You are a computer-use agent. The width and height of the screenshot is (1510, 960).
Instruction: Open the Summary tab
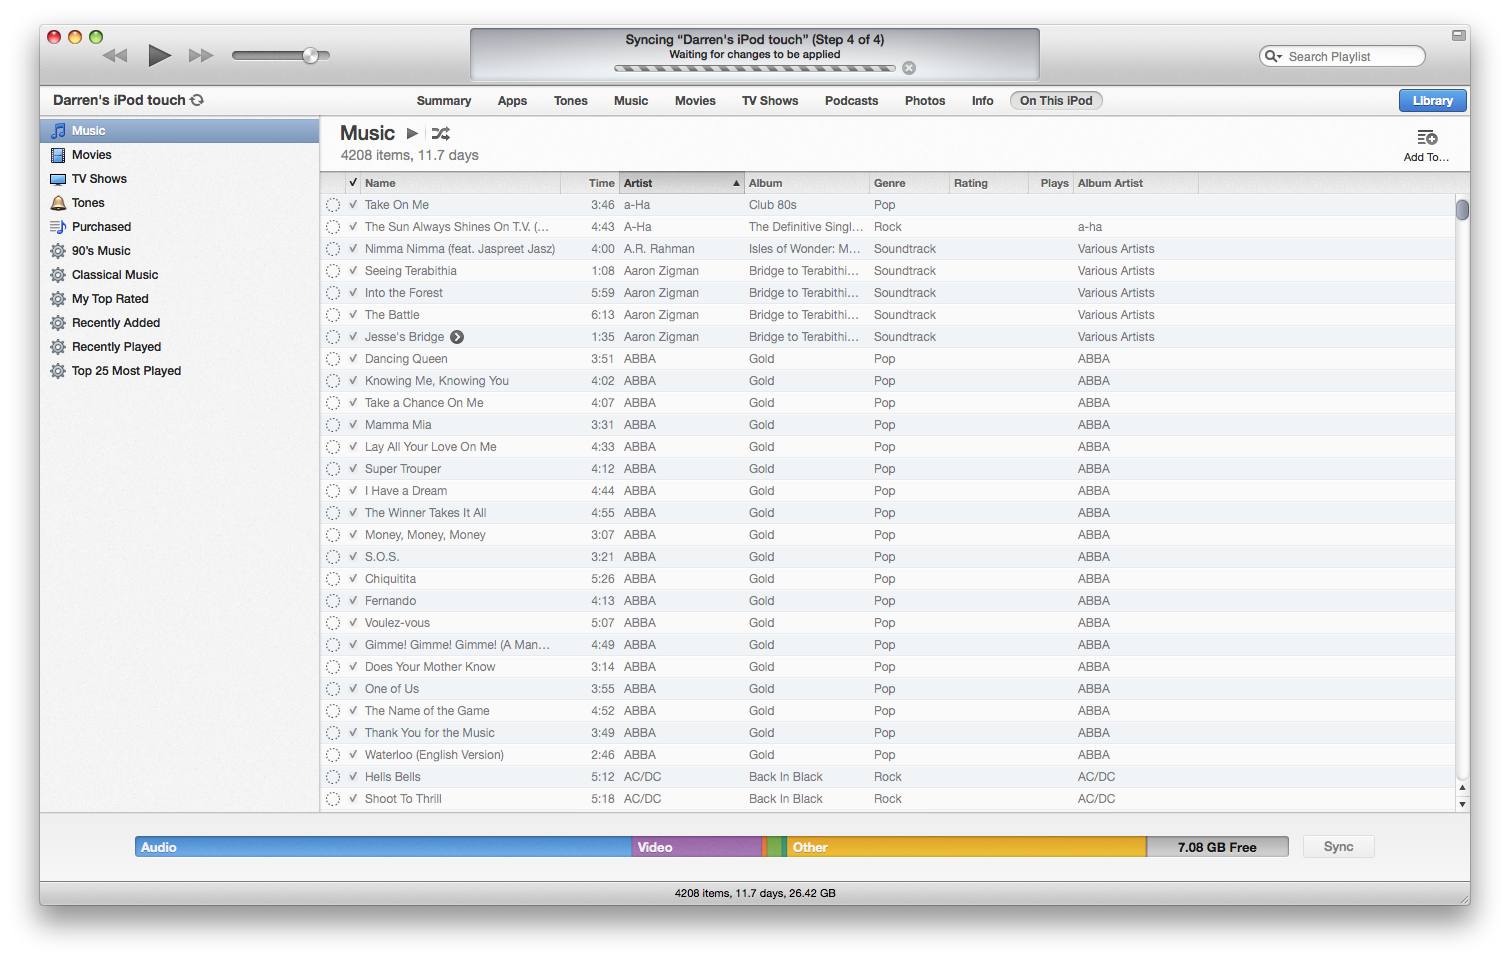[444, 101]
